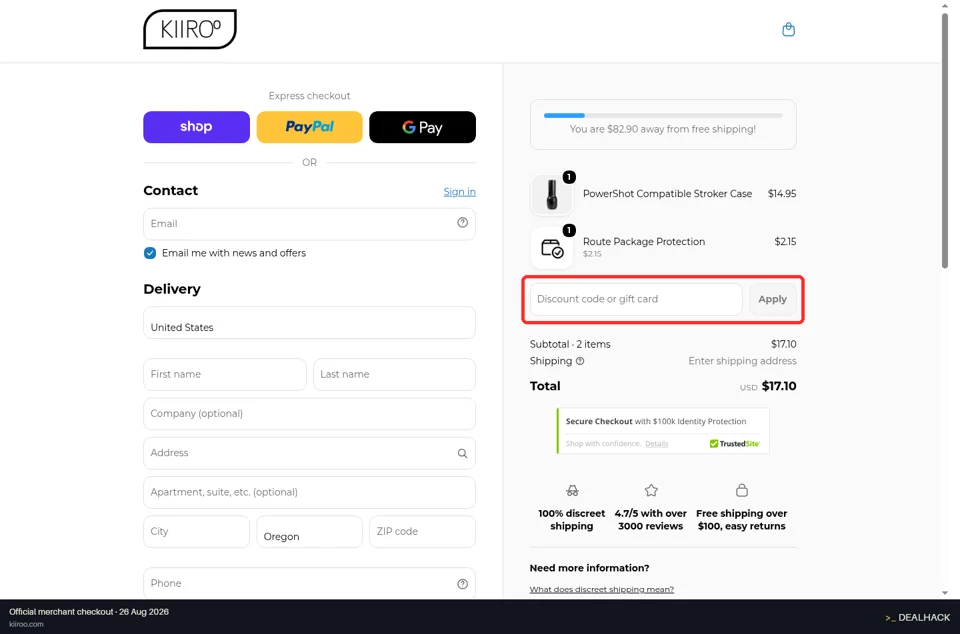
Task: Focus the Phone input field
Action: click(x=309, y=583)
